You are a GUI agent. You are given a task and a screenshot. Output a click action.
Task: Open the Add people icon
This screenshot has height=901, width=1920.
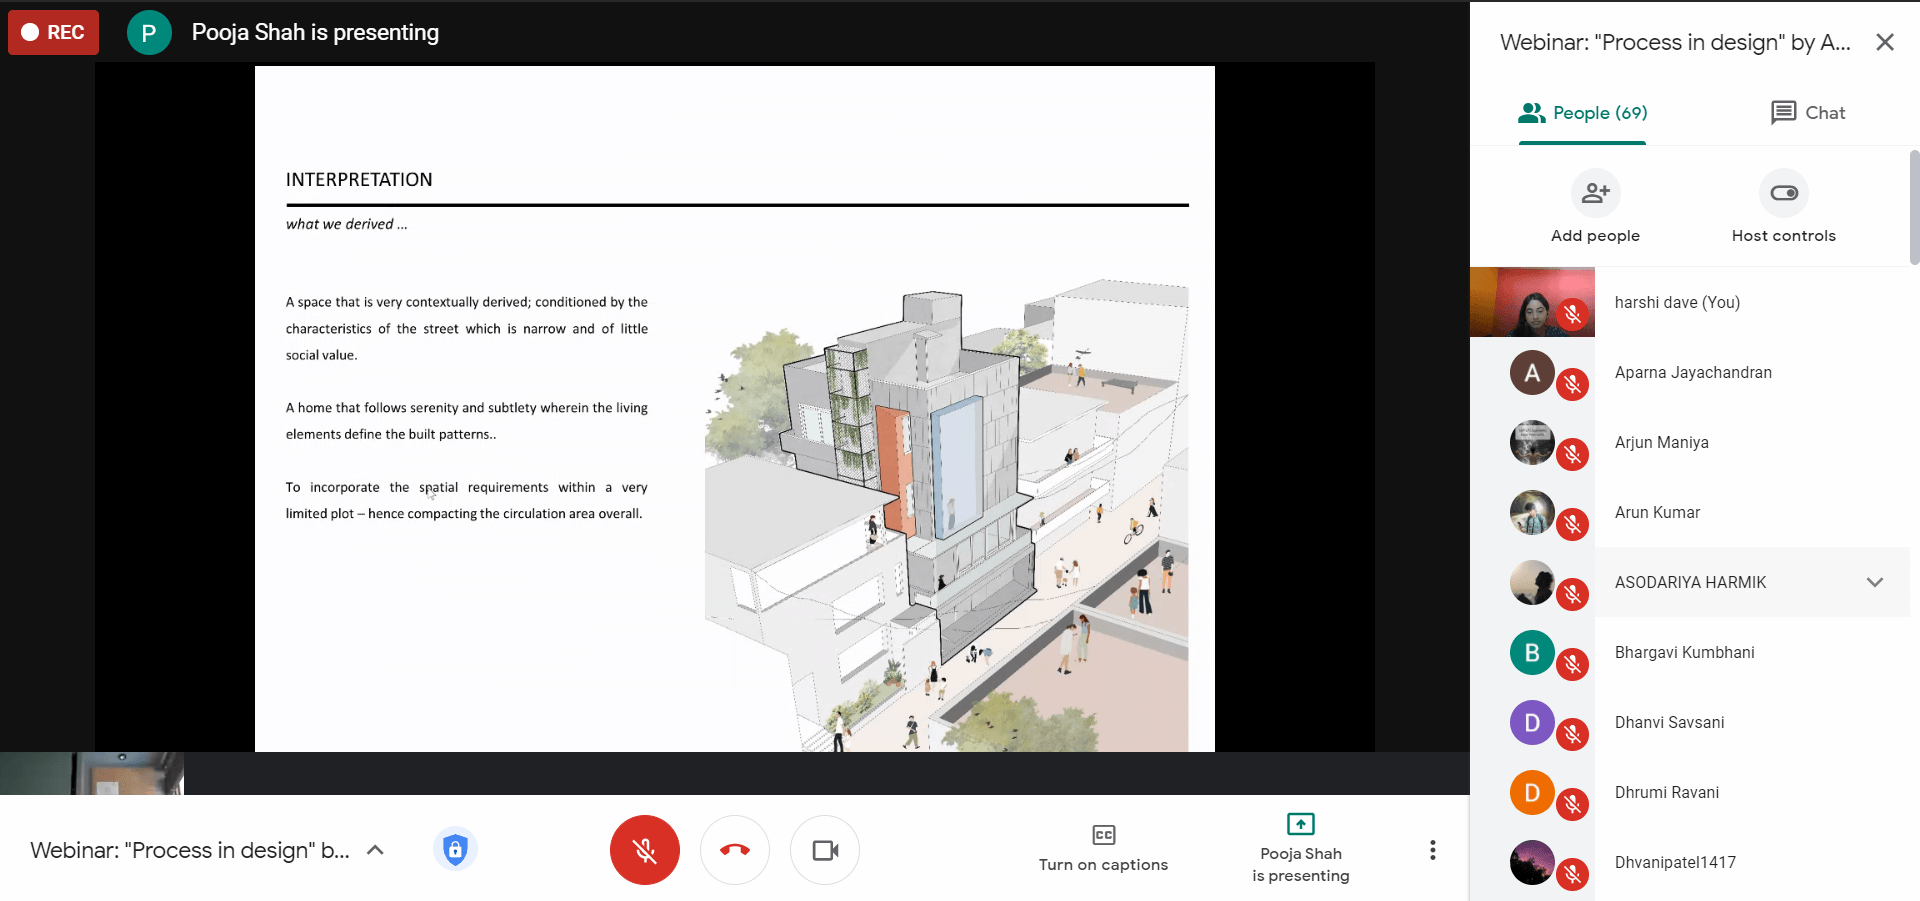point(1595,193)
